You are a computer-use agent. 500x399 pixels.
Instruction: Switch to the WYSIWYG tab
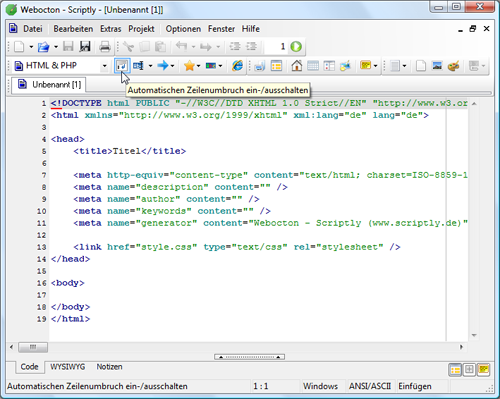(x=68, y=367)
